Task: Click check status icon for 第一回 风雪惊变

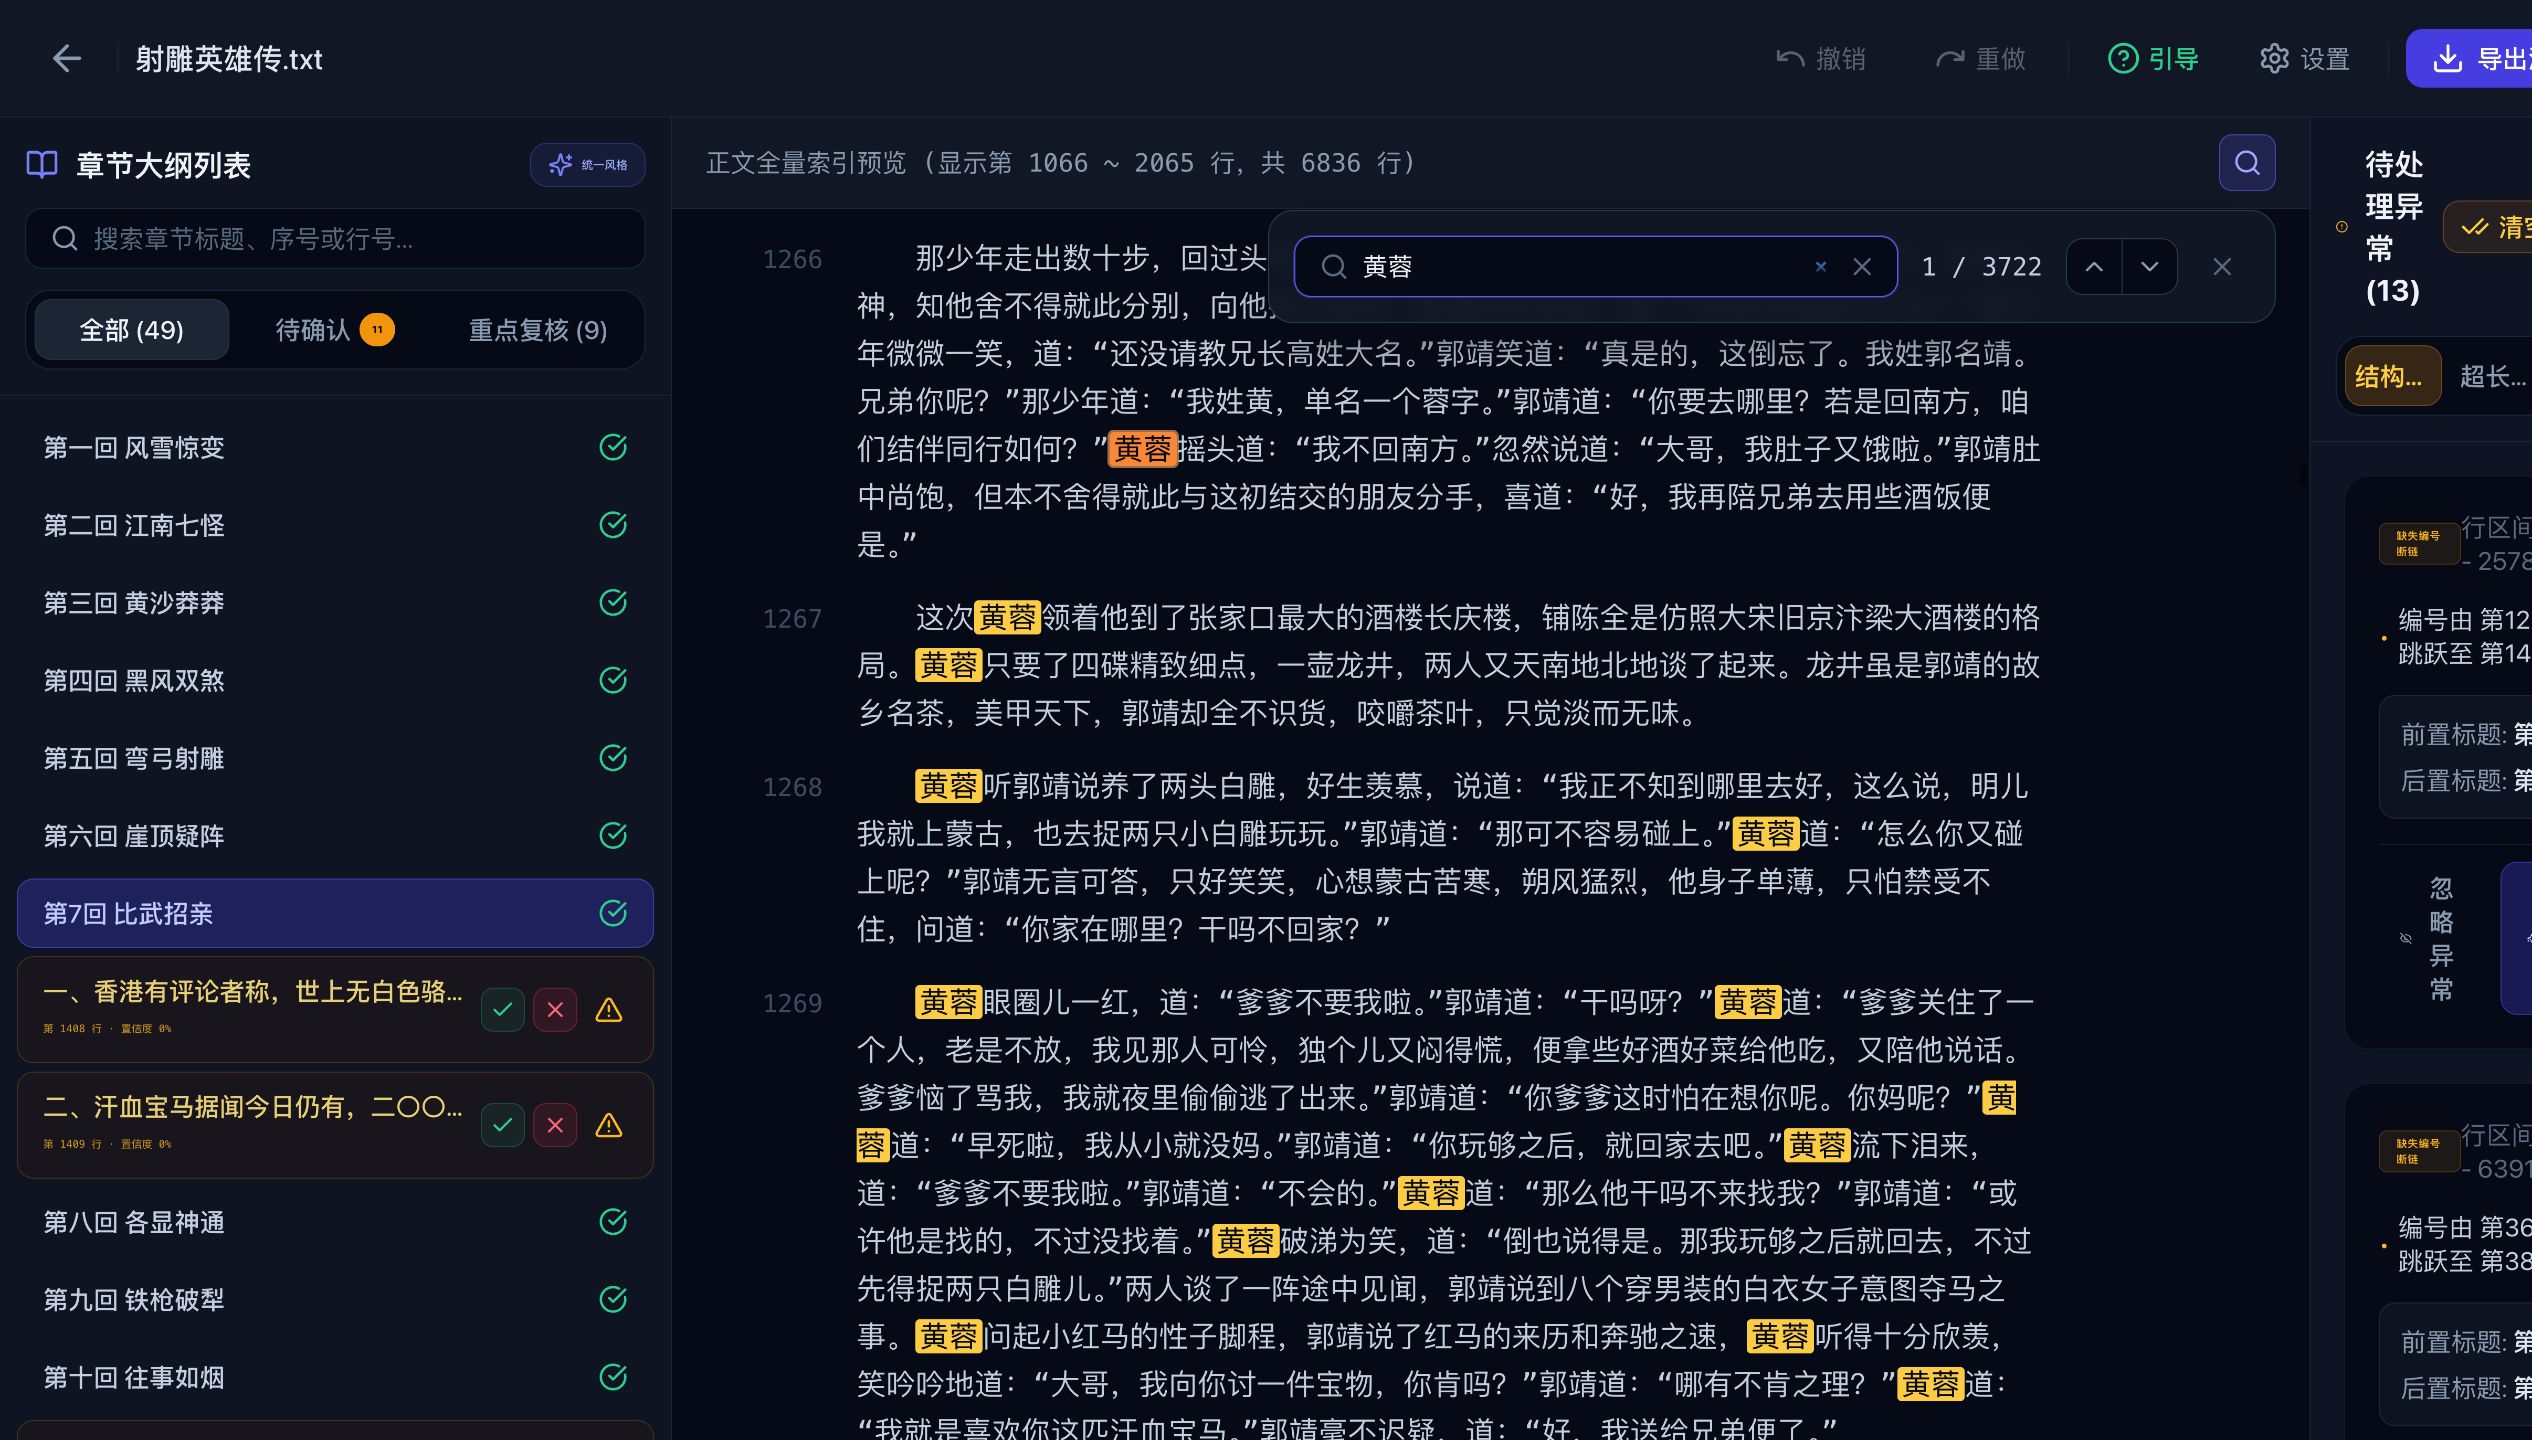Action: tap(613, 447)
